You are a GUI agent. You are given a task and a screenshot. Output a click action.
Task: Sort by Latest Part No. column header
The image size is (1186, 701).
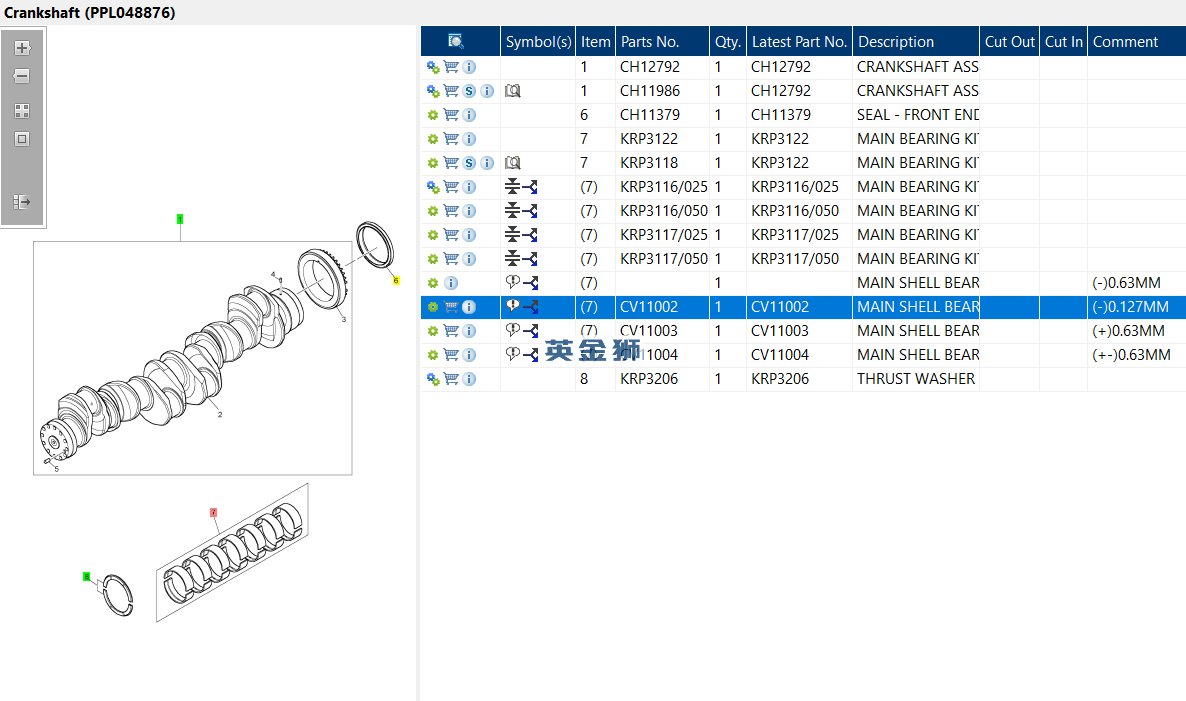click(799, 42)
